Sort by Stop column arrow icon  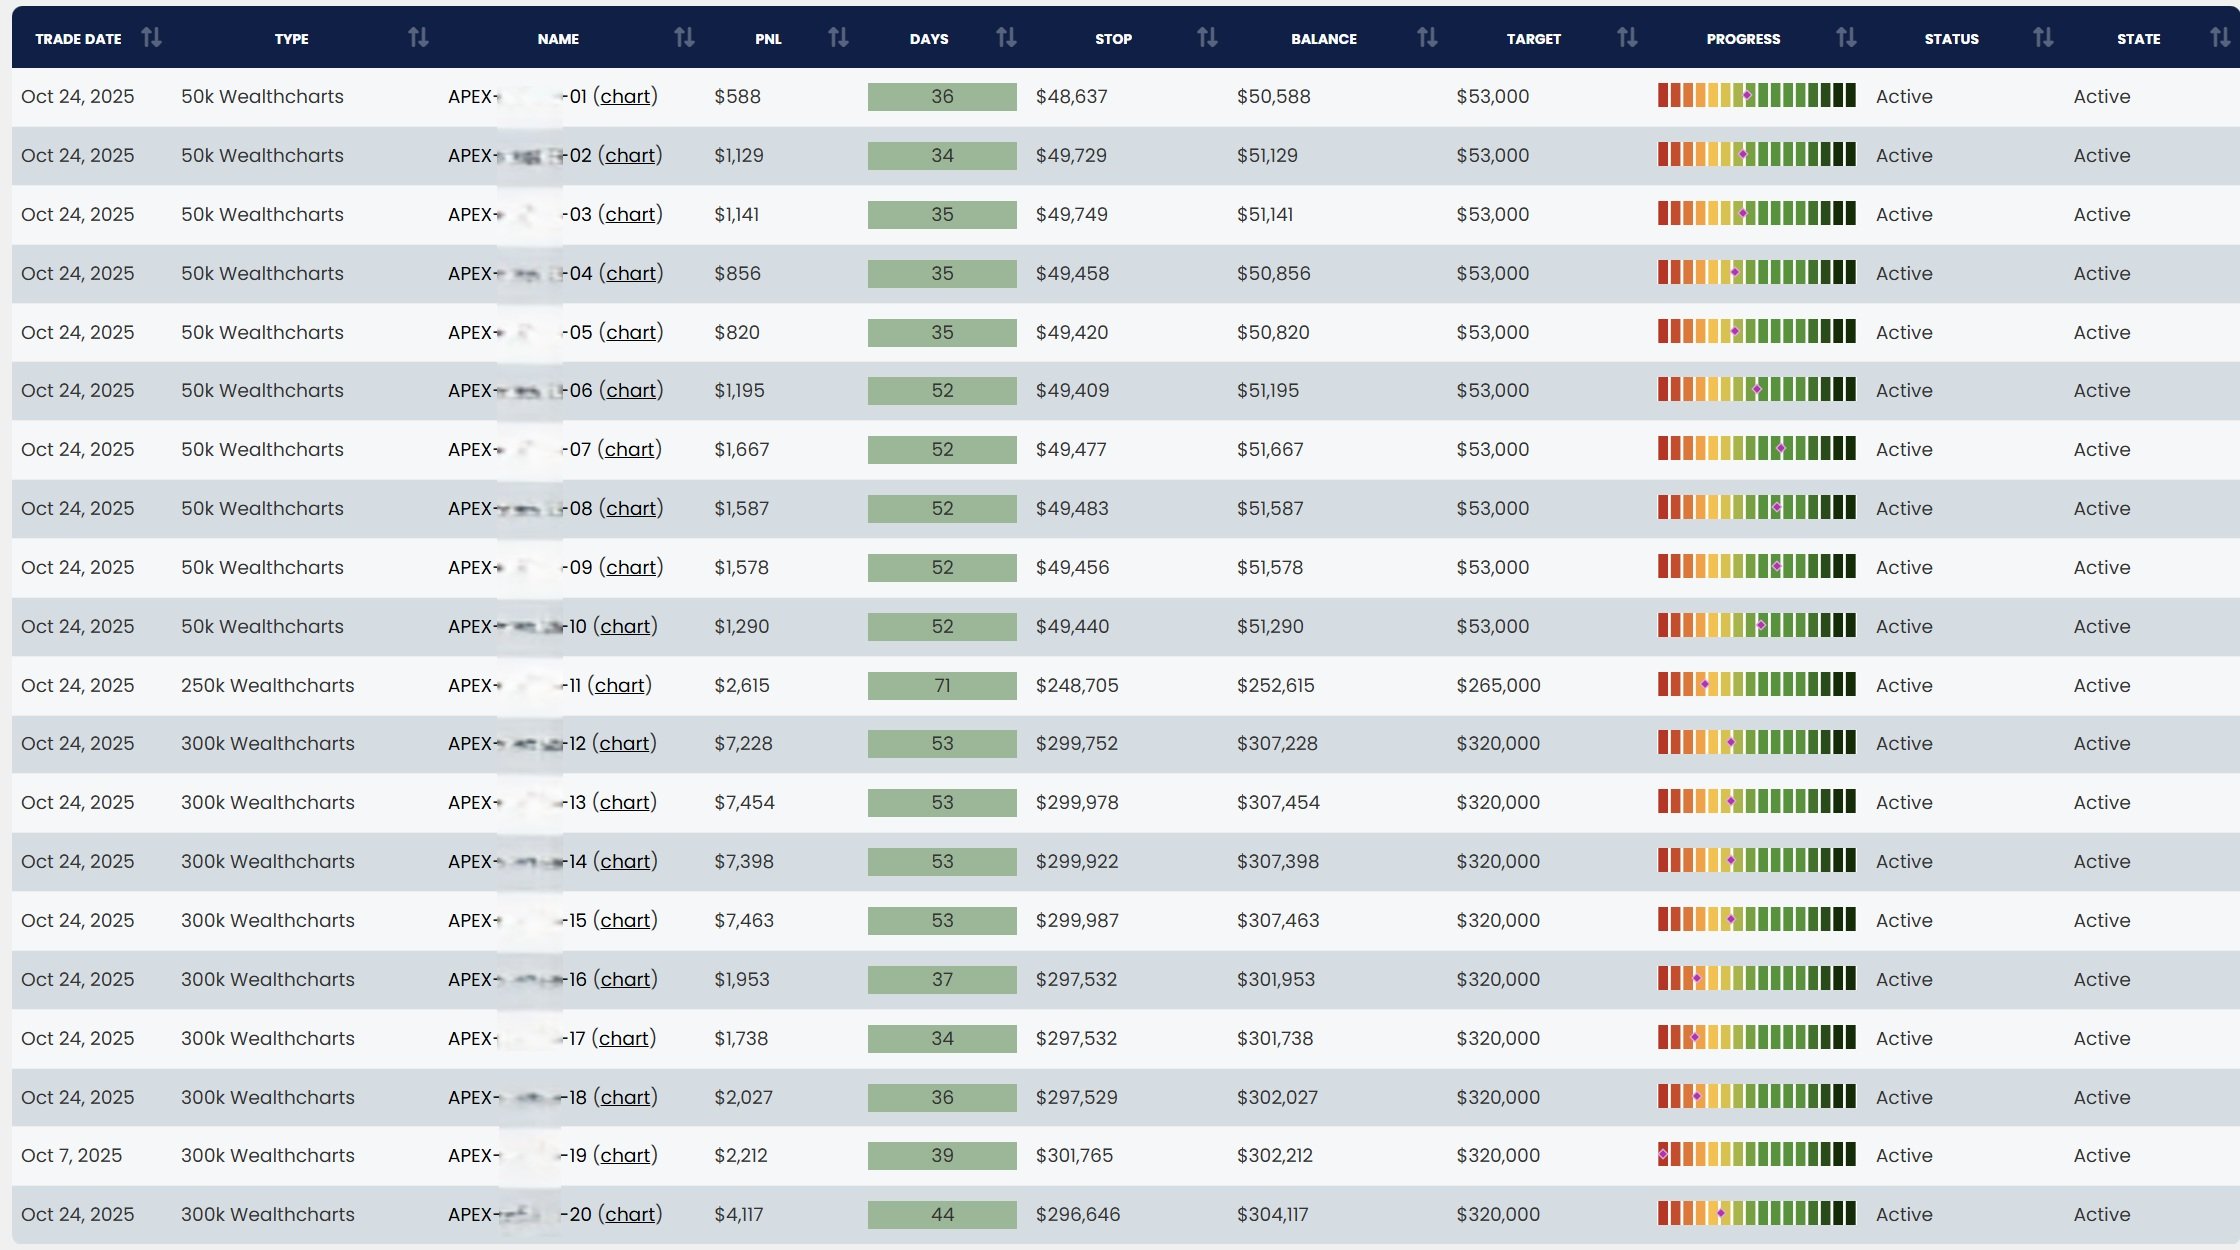point(1207,38)
